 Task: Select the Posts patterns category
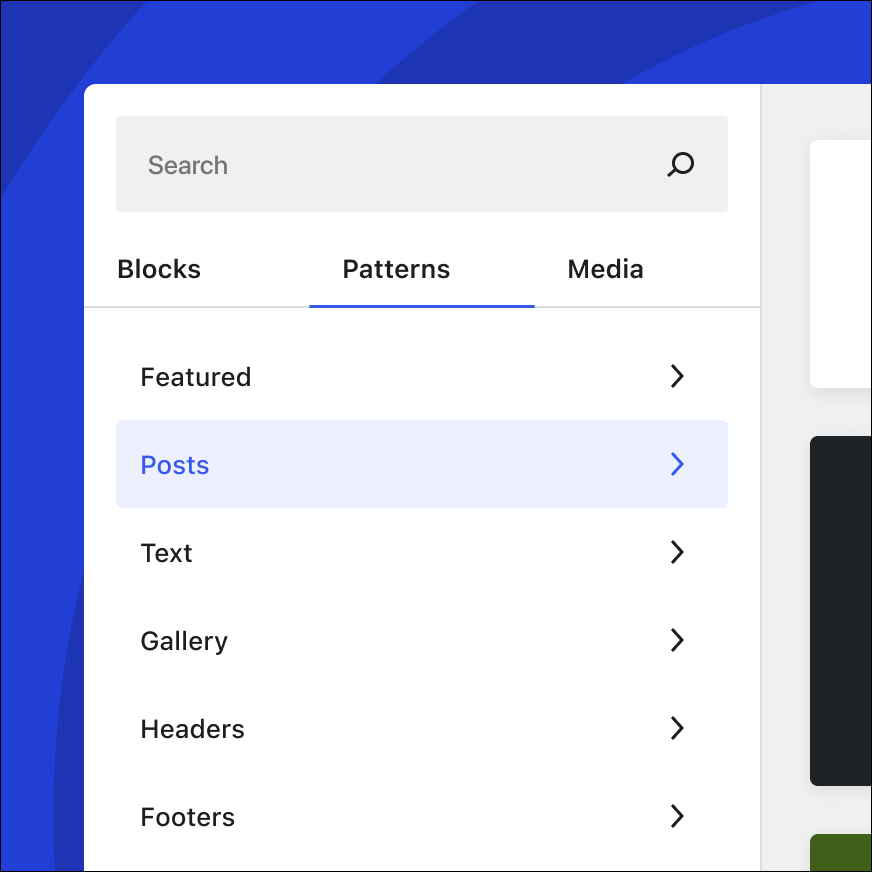175,465
